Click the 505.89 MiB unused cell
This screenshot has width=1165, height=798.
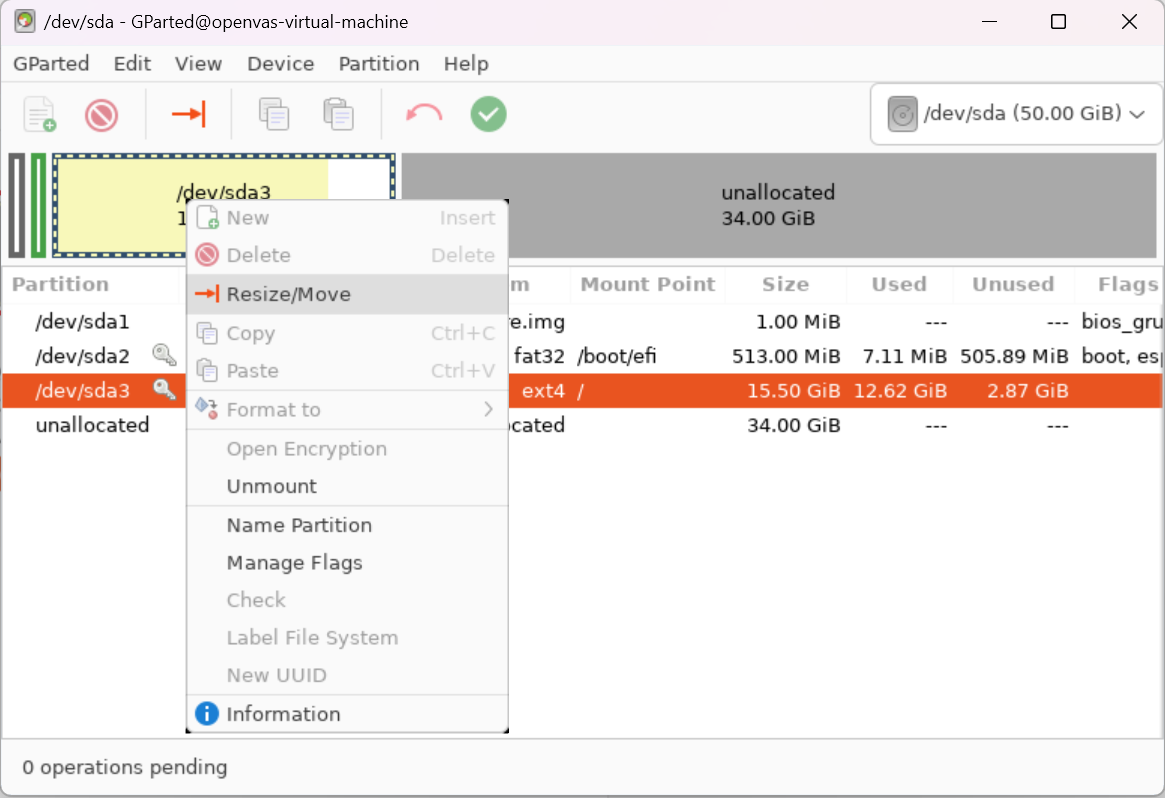[1014, 357]
